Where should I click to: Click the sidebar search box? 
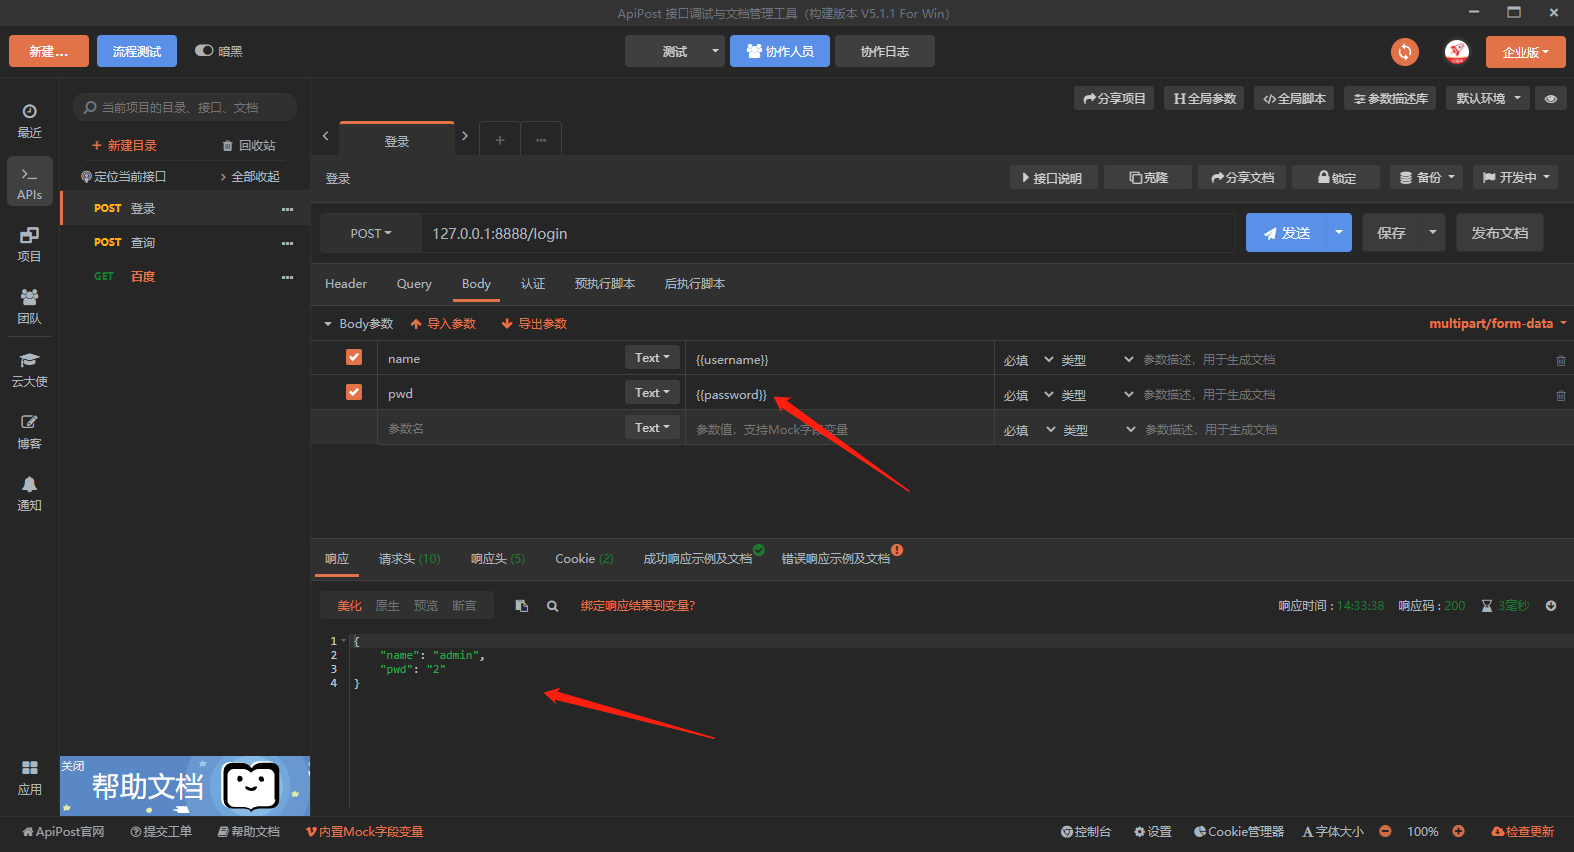tap(185, 107)
